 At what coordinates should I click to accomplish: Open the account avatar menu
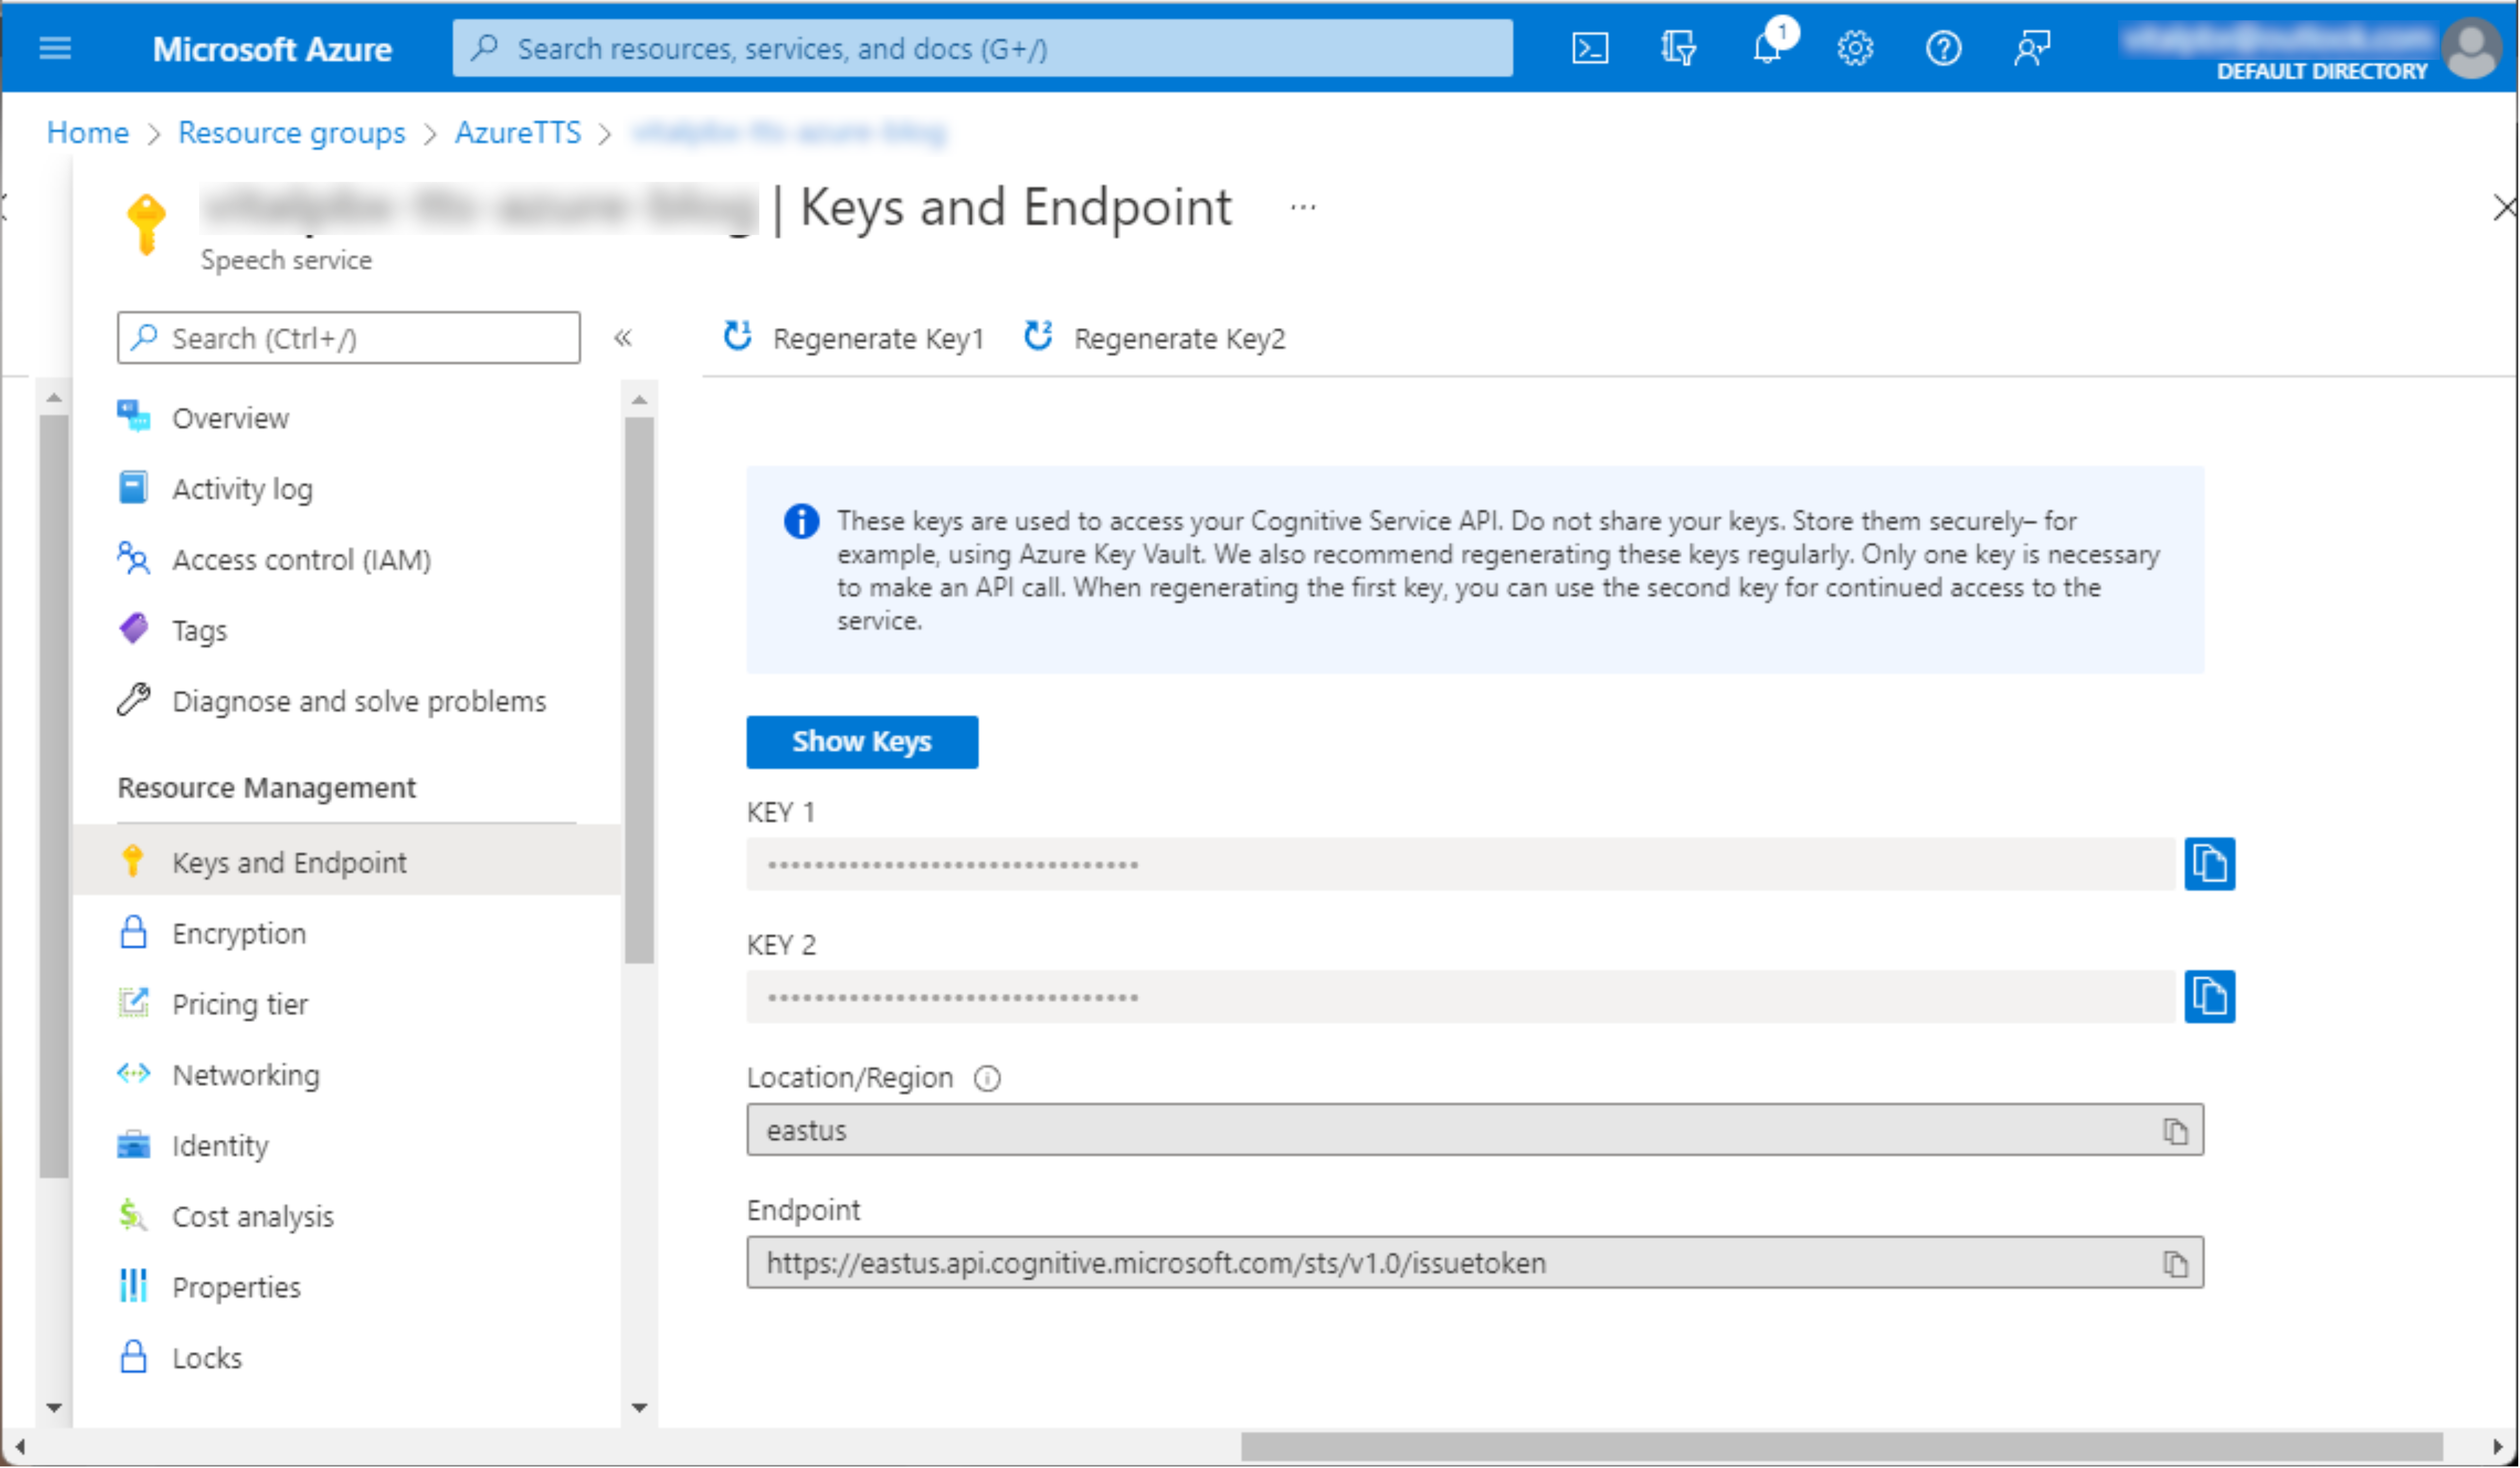(x=2471, y=48)
